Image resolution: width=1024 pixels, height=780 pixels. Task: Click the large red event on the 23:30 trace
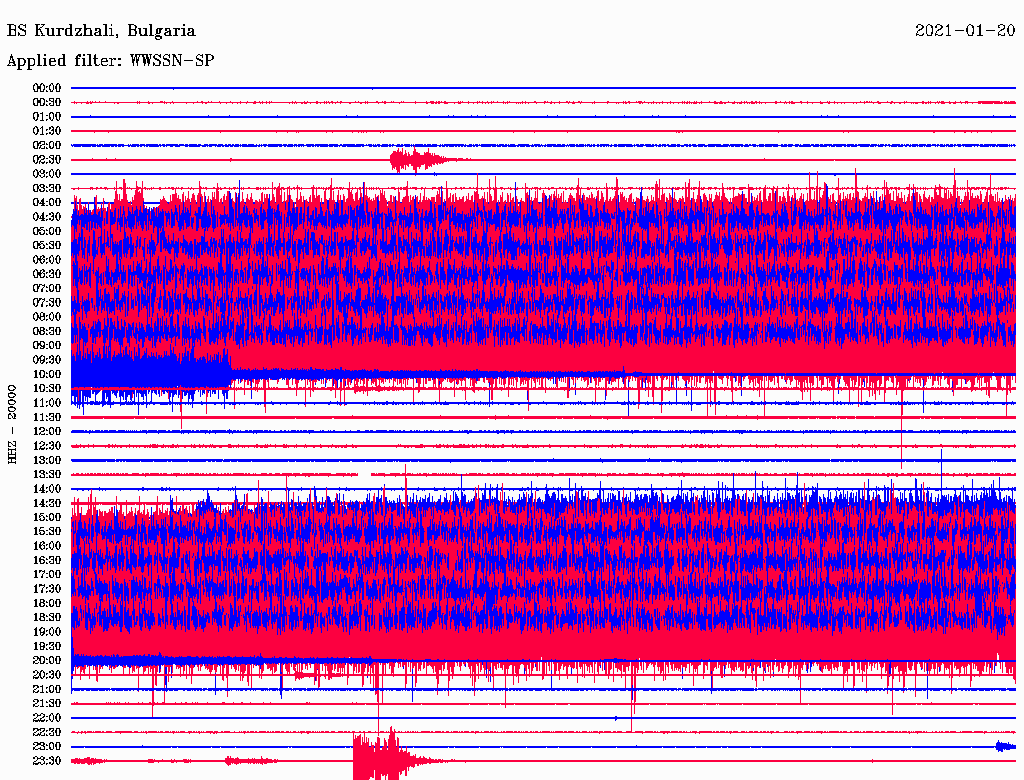point(378,758)
